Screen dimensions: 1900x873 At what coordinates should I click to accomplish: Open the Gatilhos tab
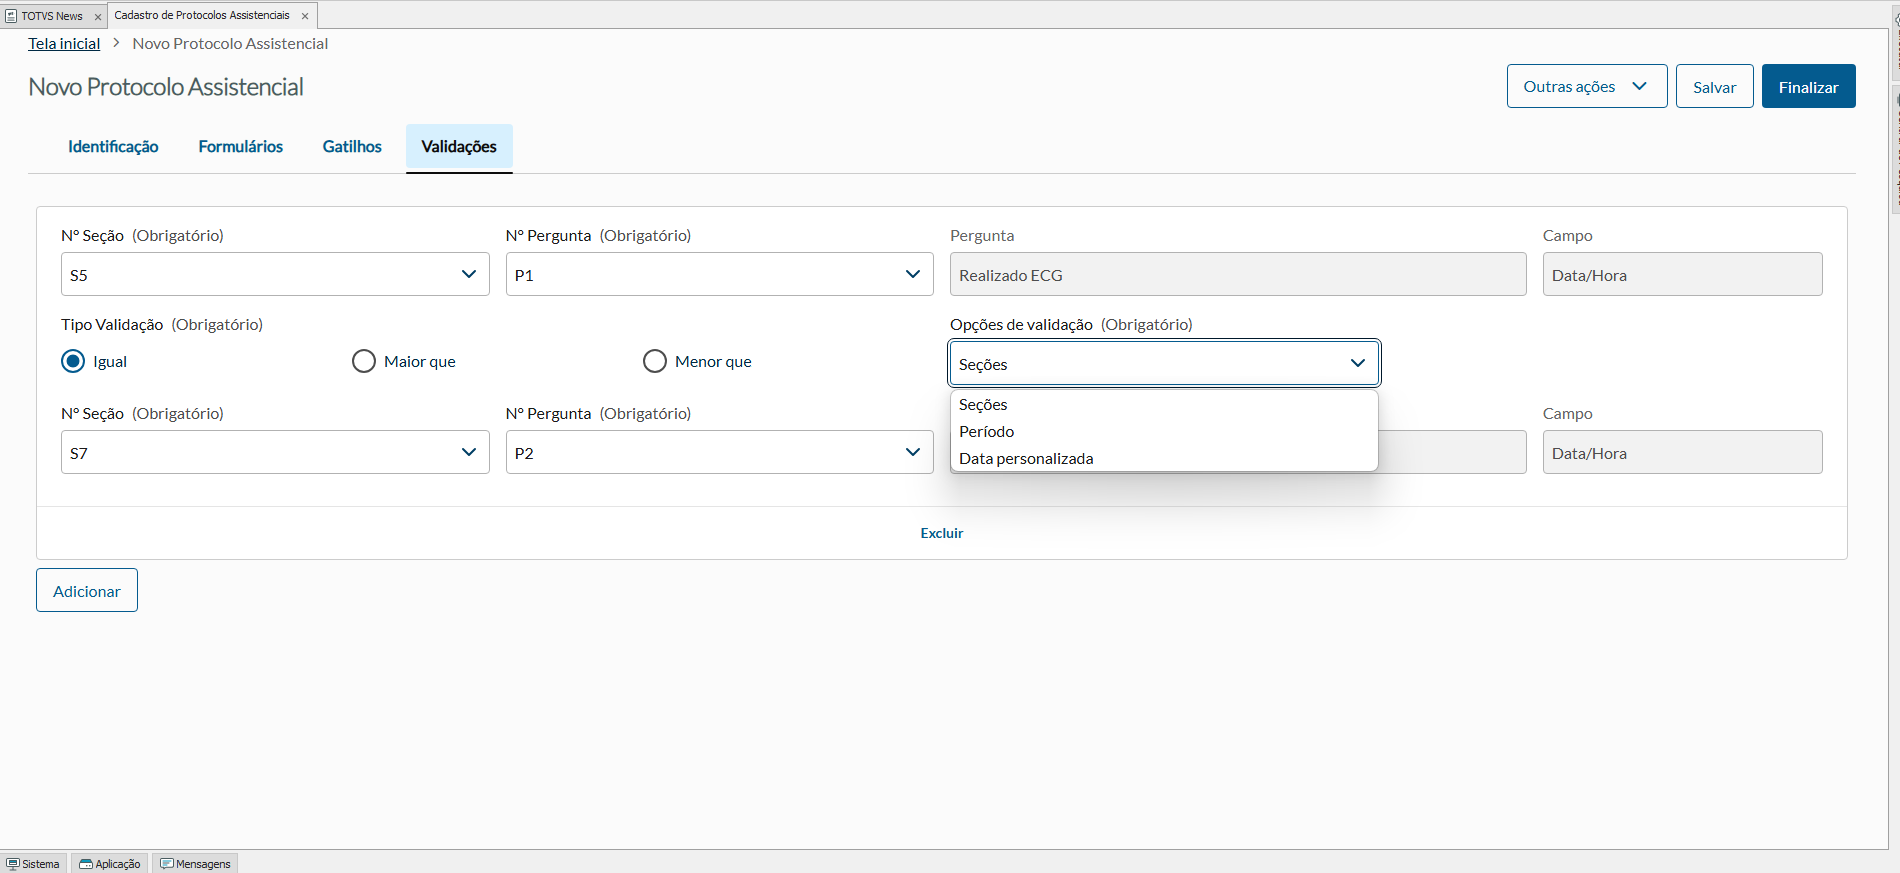[352, 147]
